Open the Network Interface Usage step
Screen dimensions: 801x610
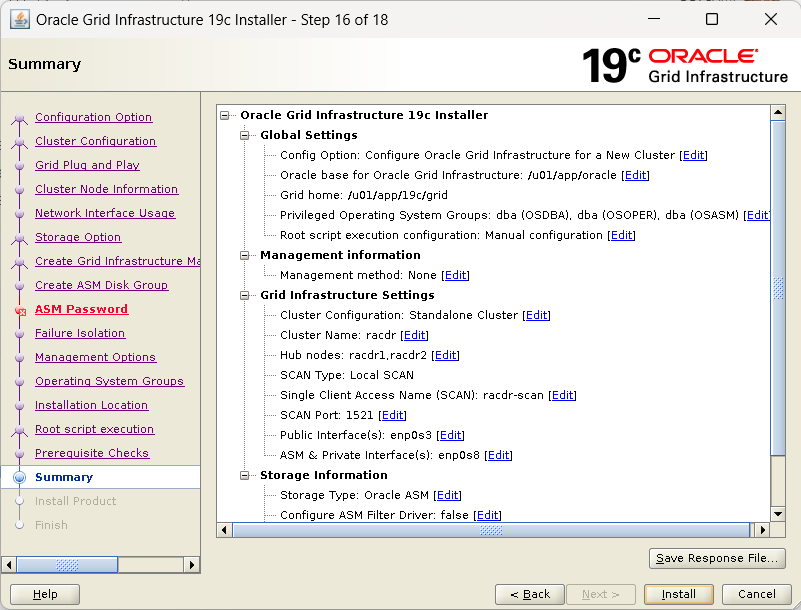click(x=105, y=213)
